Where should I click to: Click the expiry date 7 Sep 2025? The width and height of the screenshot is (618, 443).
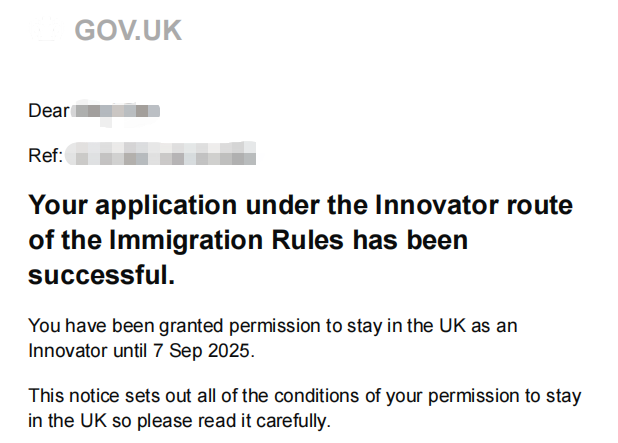click(x=203, y=351)
